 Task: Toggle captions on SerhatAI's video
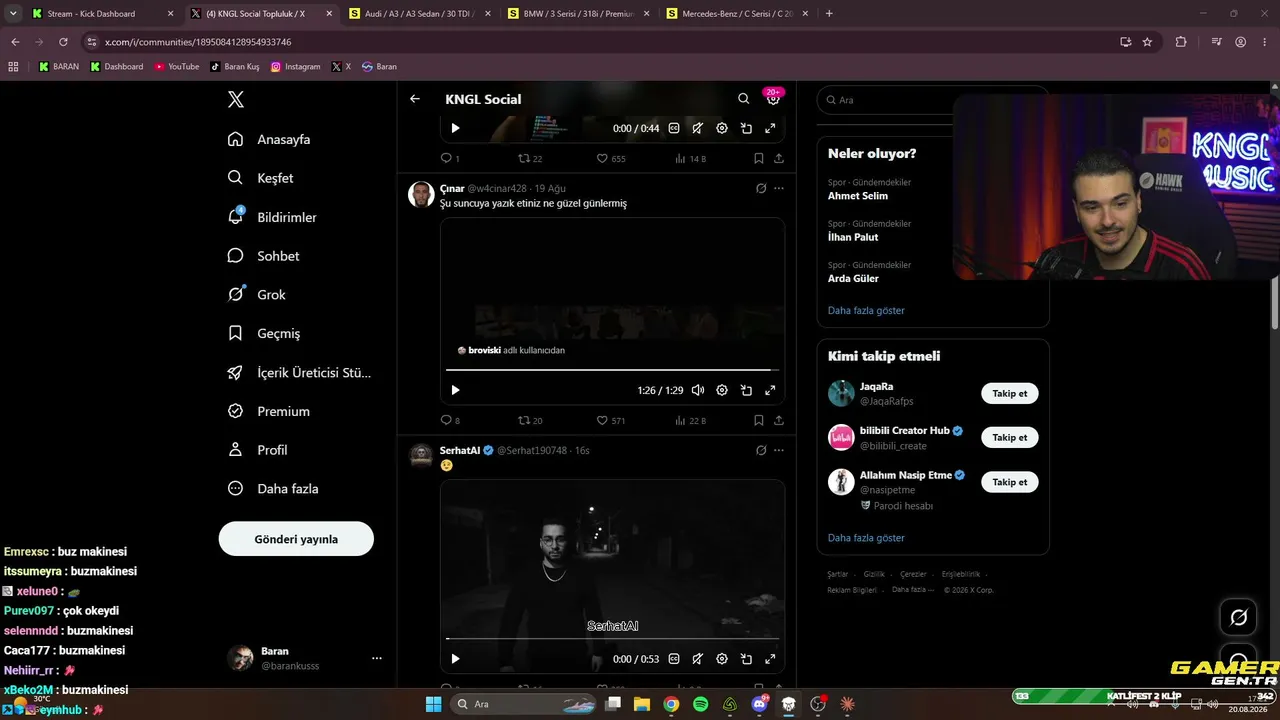(x=674, y=659)
